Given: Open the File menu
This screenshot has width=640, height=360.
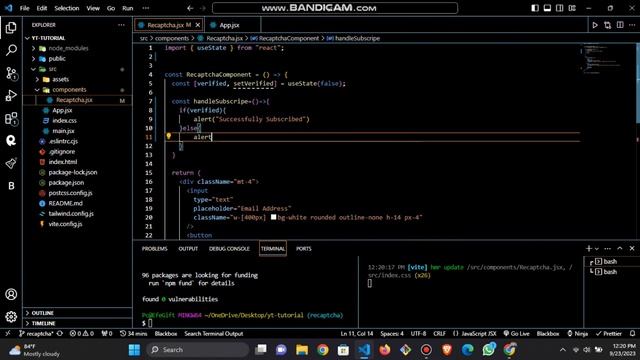Looking at the screenshot, I should pyautogui.click(x=24, y=8).
